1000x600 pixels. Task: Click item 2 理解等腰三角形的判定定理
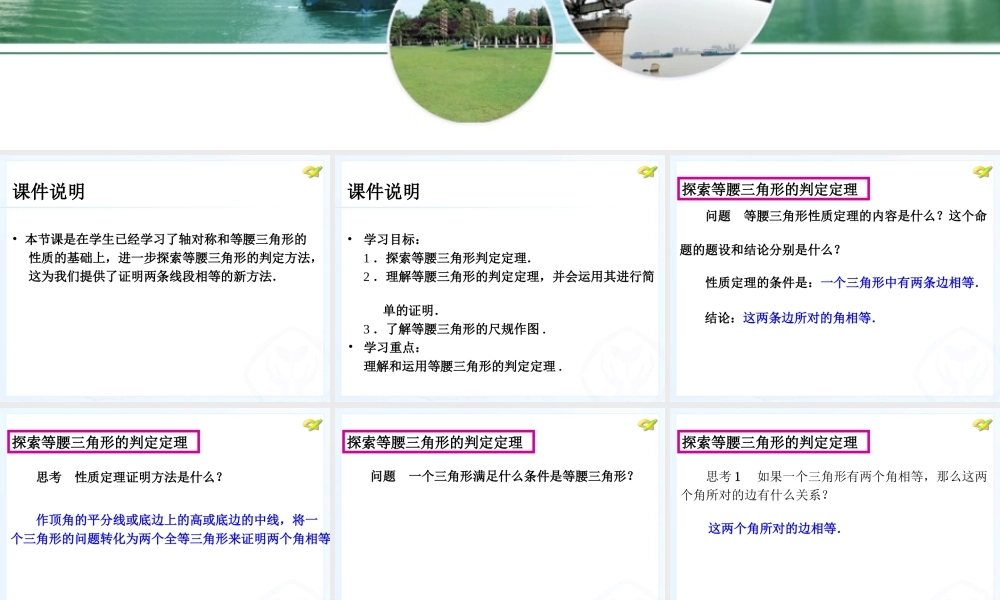coord(508,277)
